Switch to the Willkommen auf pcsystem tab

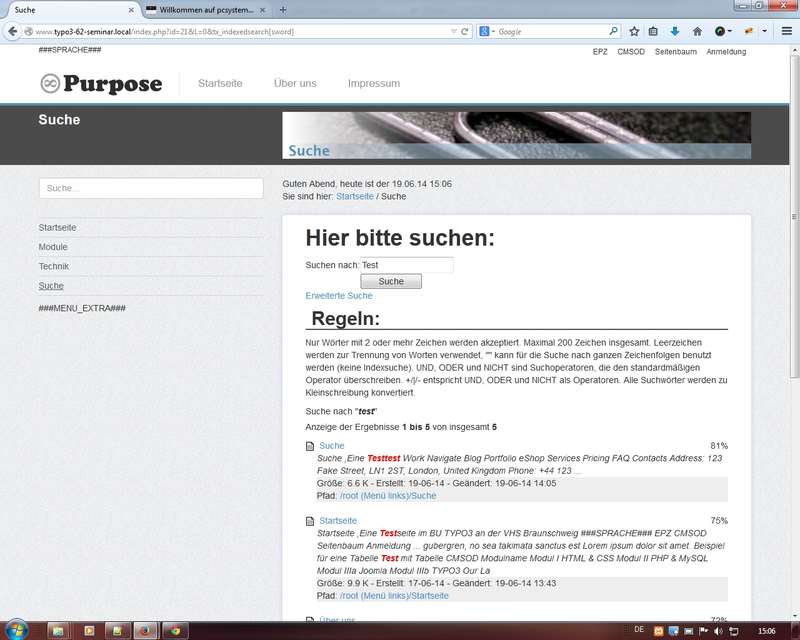coord(206,10)
